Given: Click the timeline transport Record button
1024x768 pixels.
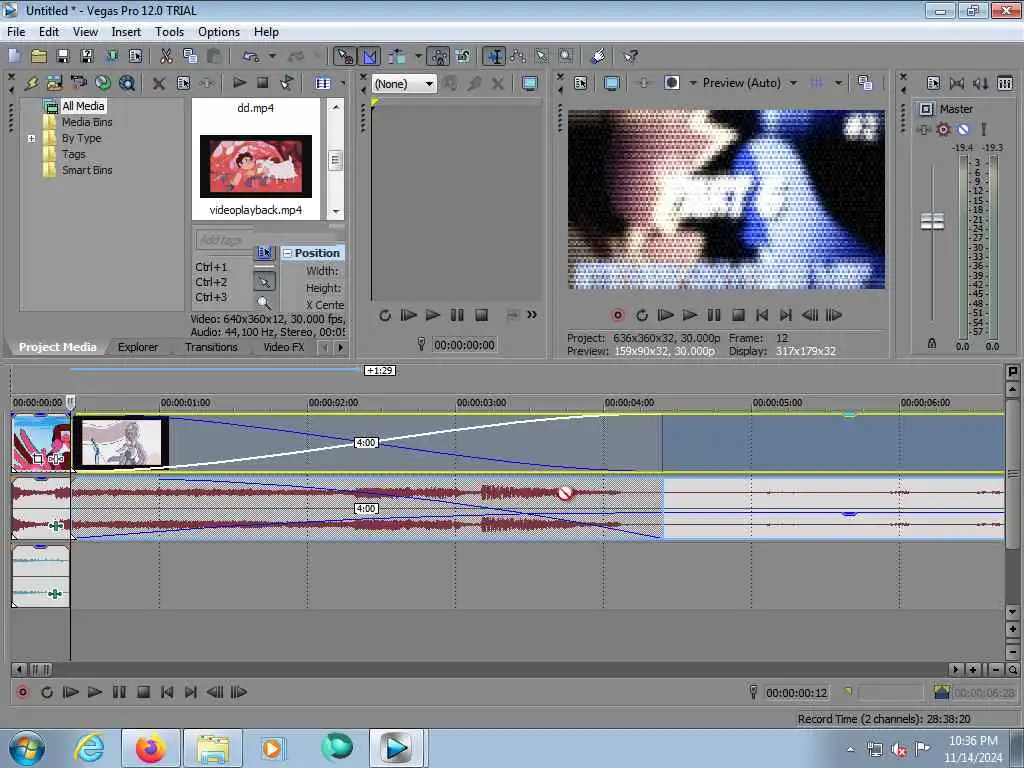Looking at the screenshot, I should click(x=23, y=692).
